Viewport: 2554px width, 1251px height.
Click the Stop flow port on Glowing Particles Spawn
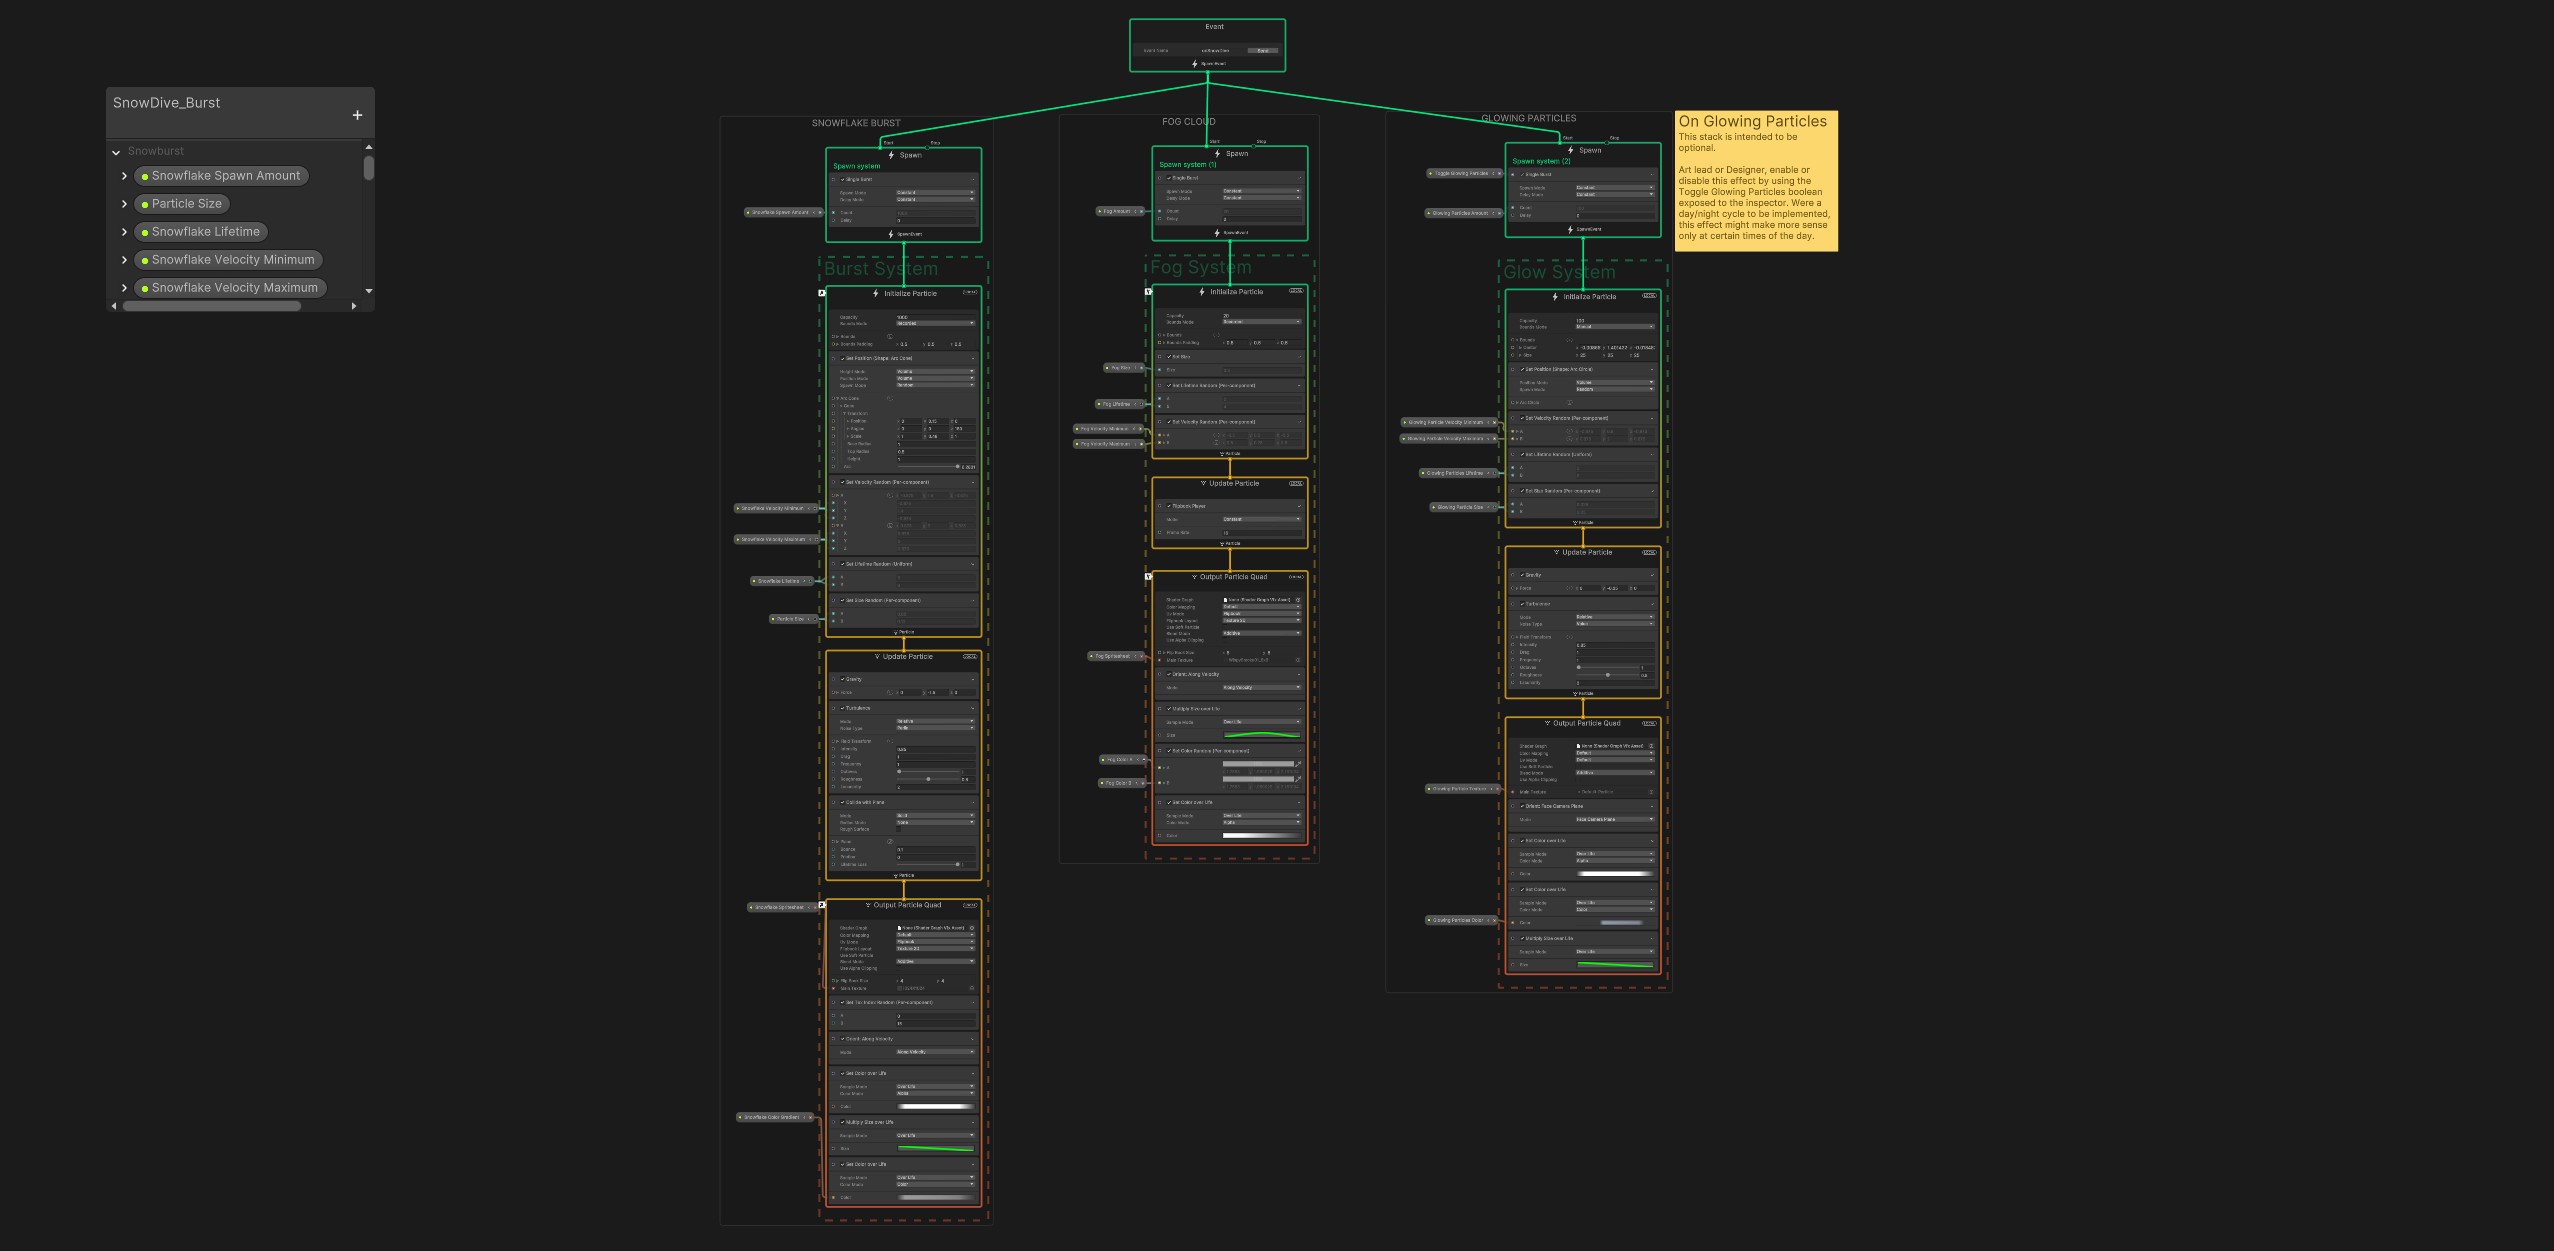tap(1607, 143)
